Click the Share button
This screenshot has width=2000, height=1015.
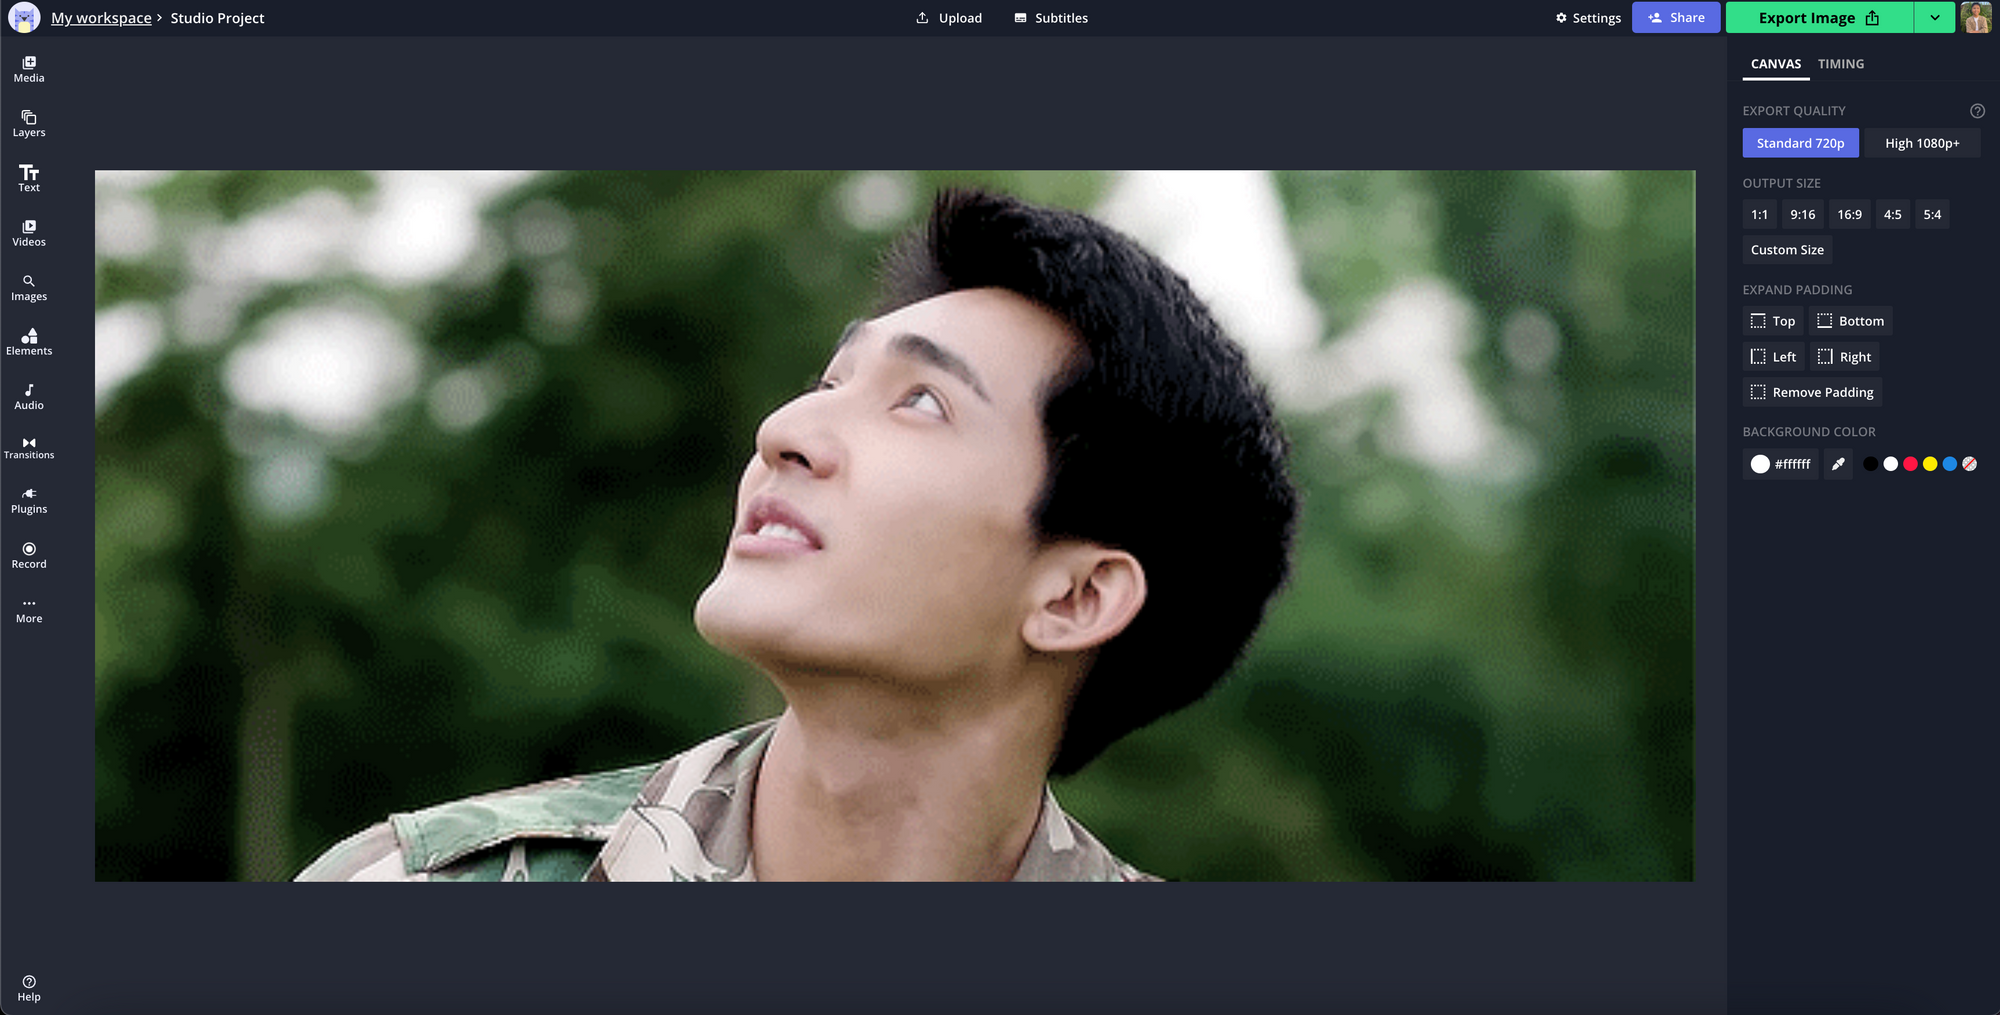[x=1676, y=18]
